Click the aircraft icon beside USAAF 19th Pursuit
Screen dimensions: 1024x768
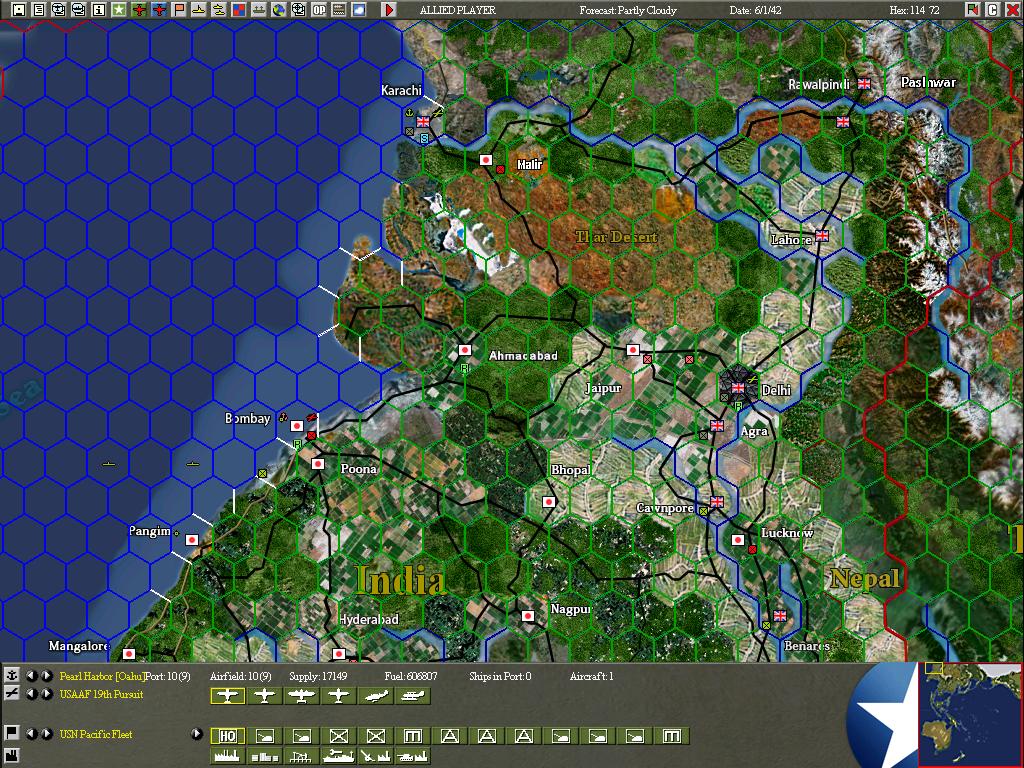pos(11,693)
